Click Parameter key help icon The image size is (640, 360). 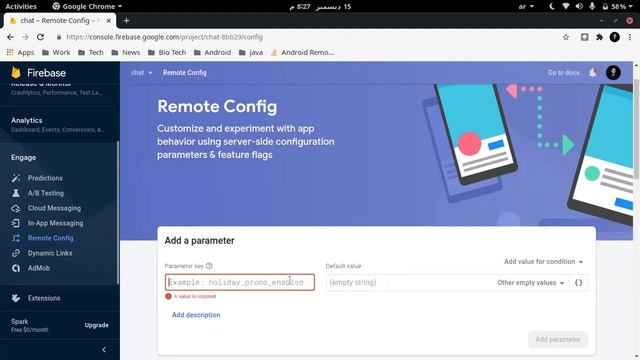point(209,266)
